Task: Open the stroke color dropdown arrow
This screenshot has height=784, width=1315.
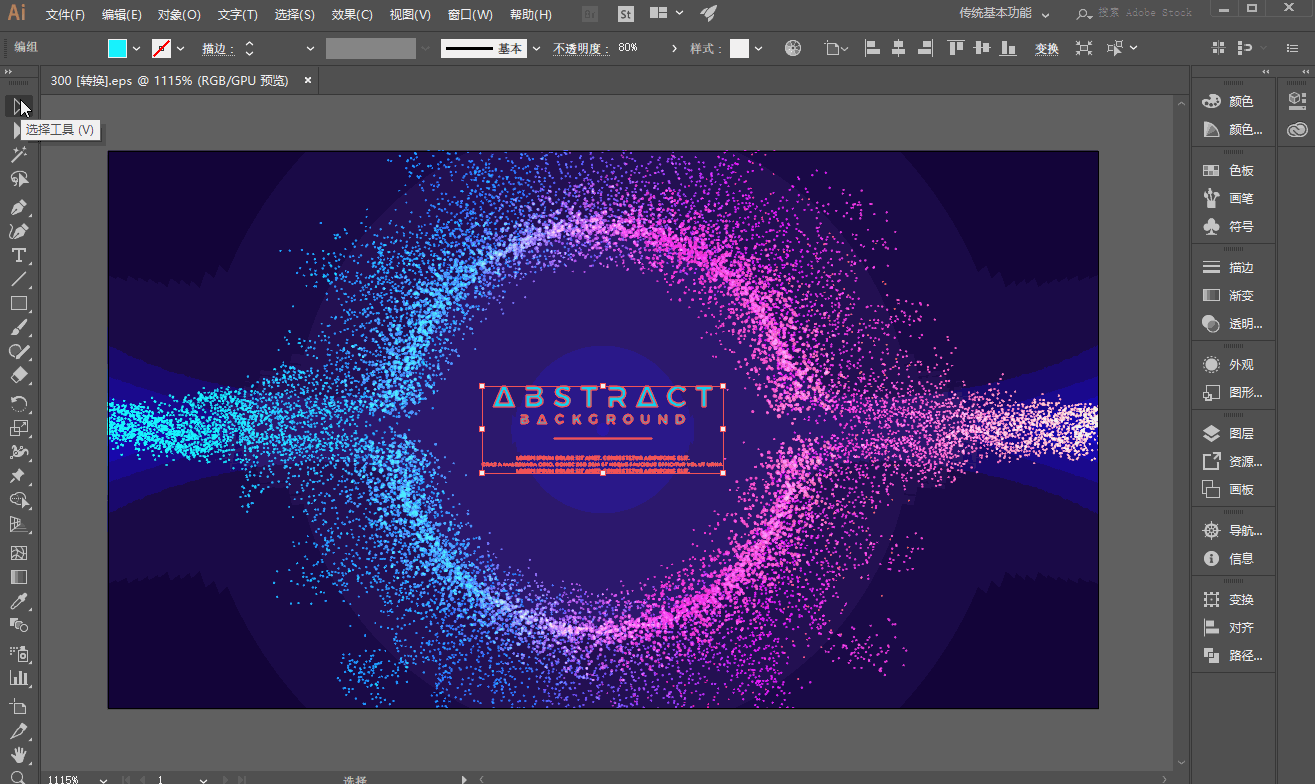Action: coord(181,48)
